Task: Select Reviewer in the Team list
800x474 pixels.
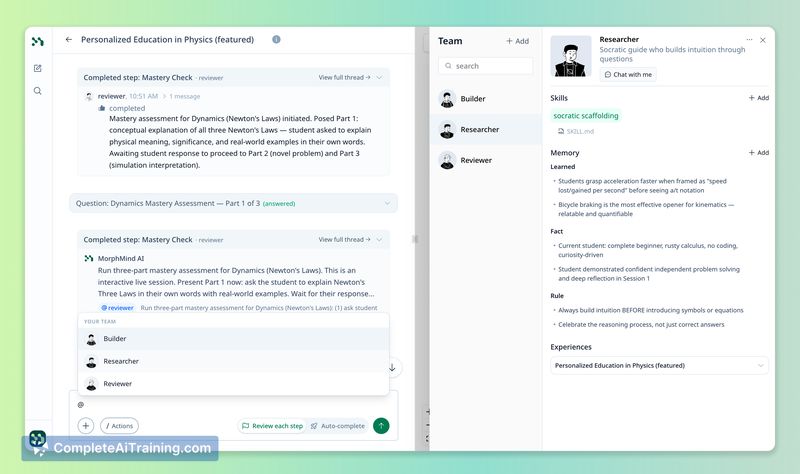Action: tap(485, 160)
